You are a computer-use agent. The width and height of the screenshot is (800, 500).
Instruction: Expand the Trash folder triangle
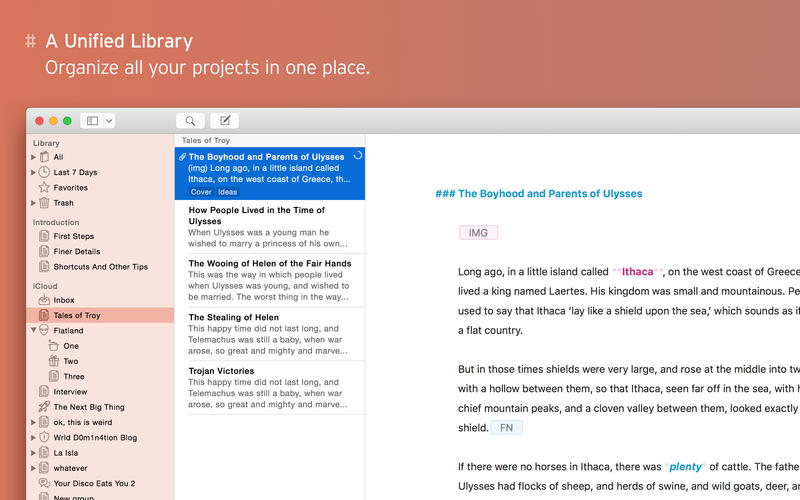(34, 203)
